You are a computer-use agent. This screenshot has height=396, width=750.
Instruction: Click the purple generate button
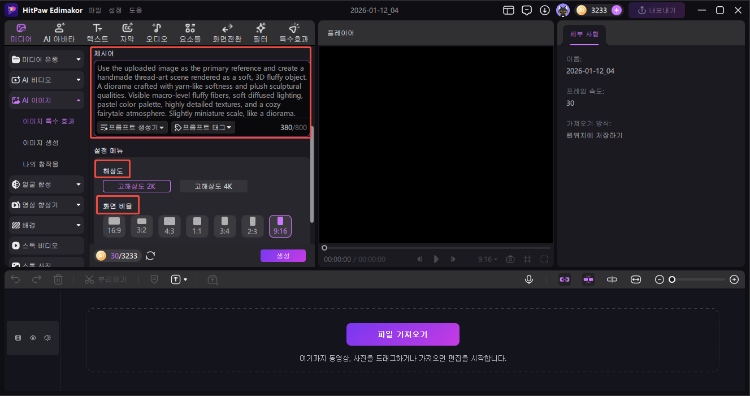coord(283,256)
